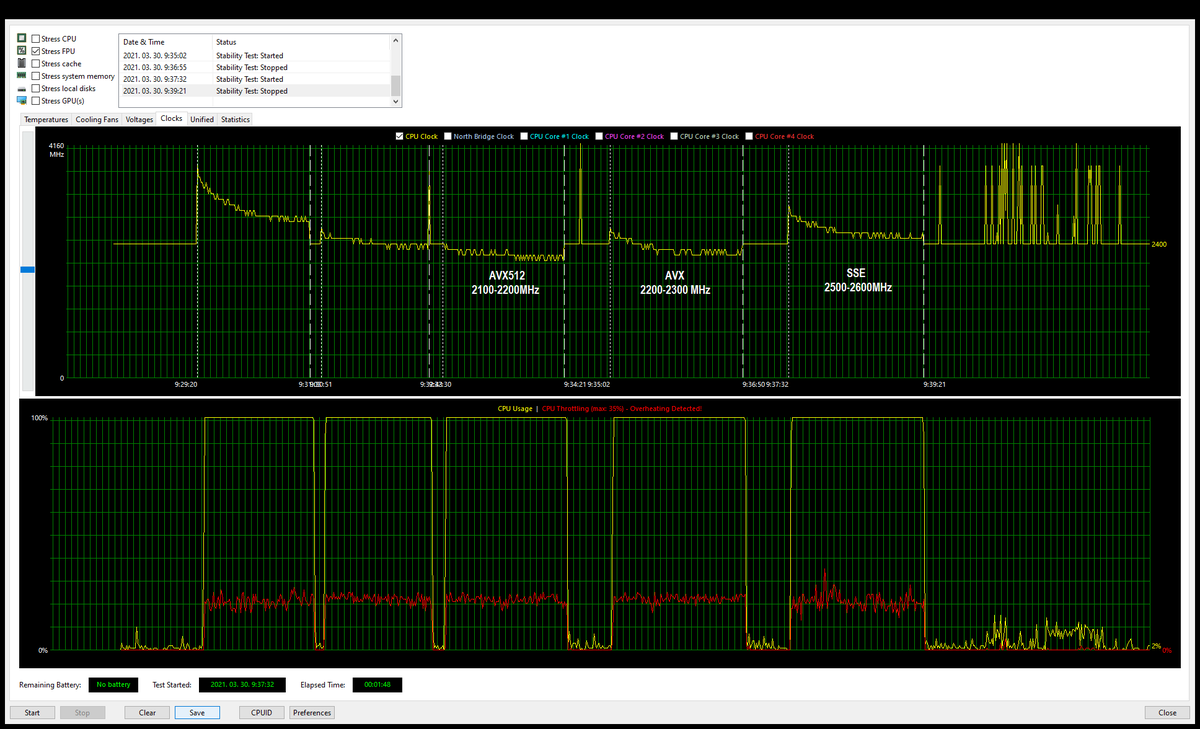
Task: Check the CPU Core #4 Clock checkbox
Action: (x=749, y=136)
